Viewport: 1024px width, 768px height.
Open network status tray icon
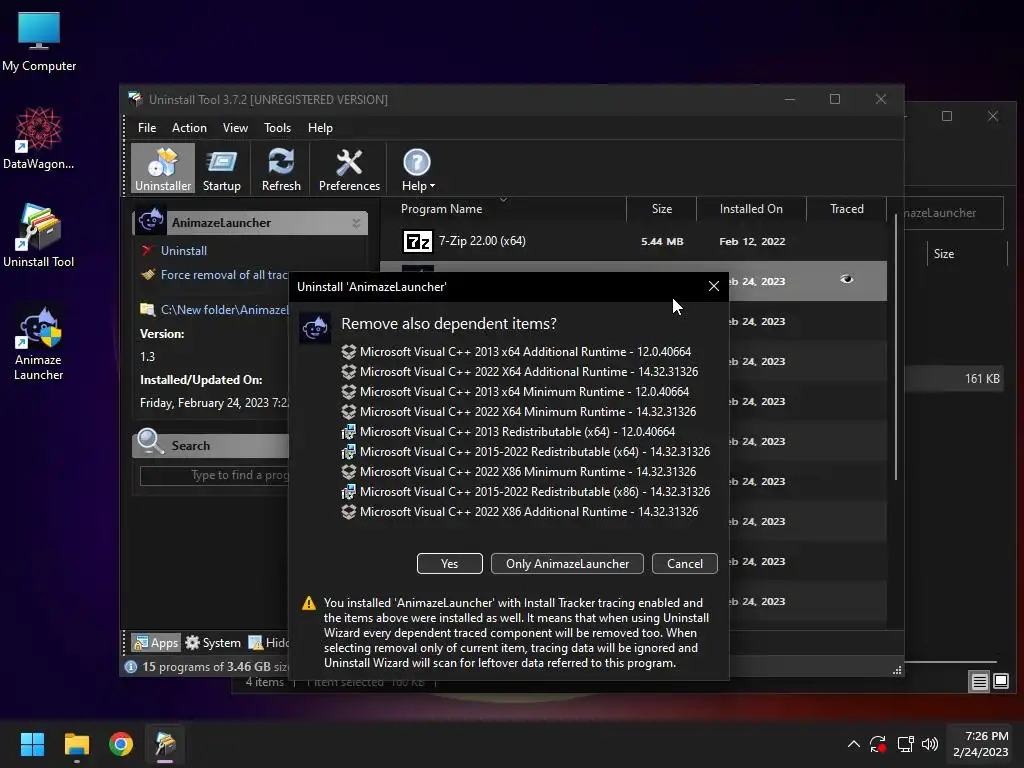905,744
